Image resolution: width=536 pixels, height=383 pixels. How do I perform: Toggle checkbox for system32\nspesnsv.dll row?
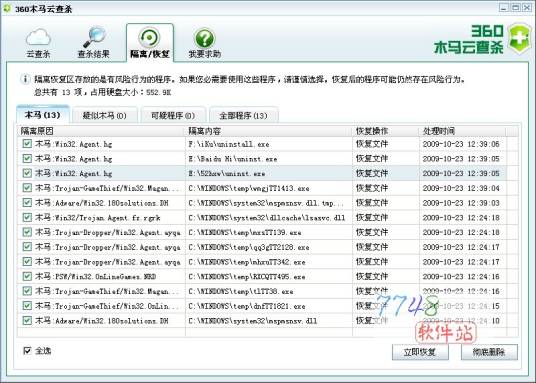point(27,320)
